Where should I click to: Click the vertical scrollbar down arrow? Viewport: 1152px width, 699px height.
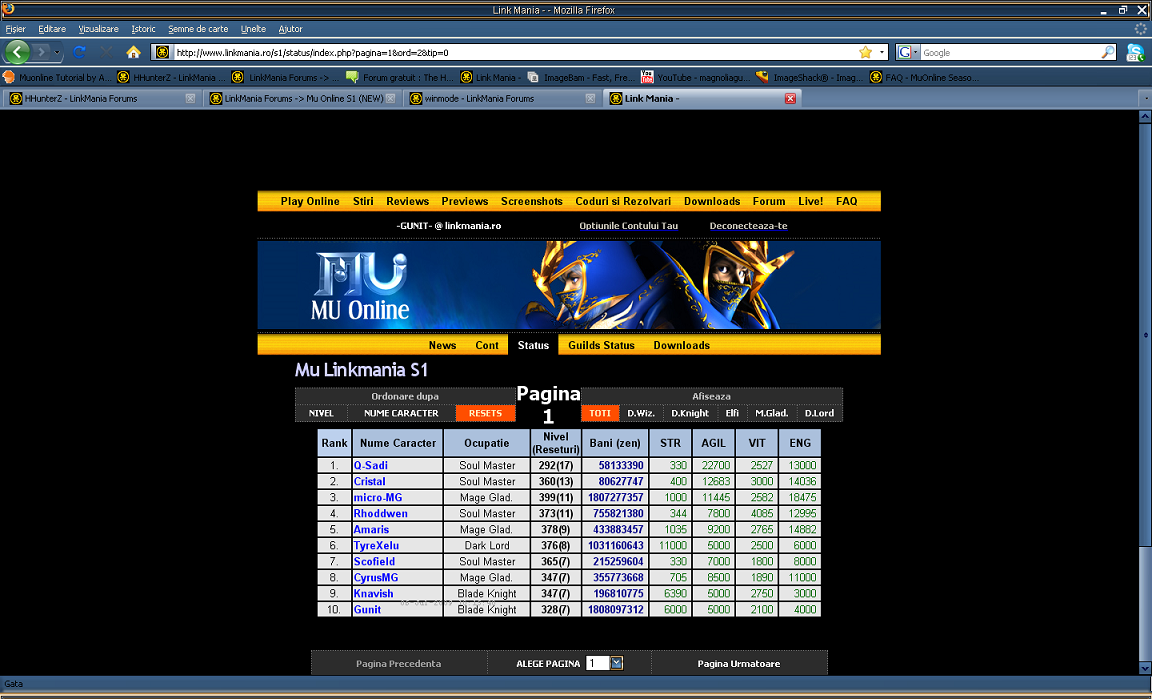pyautogui.click(x=1145, y=667)
